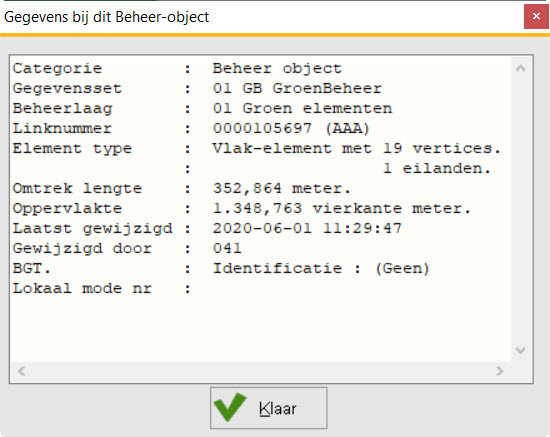Click the dialog title bar text
The width and height of the screenshot is (550, 437).
106,17
